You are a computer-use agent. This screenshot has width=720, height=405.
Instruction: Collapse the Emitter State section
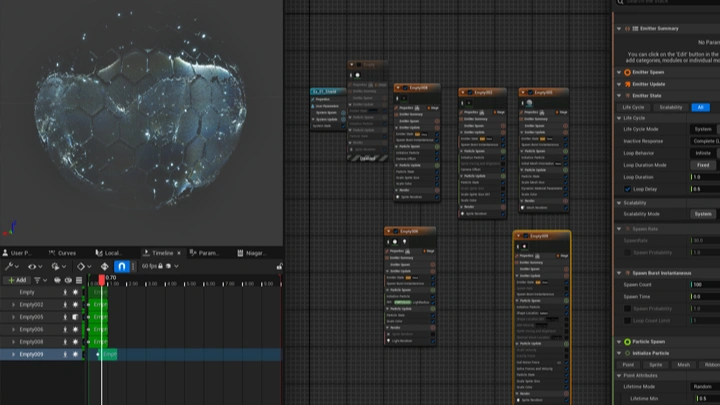[x=618, y=96]
